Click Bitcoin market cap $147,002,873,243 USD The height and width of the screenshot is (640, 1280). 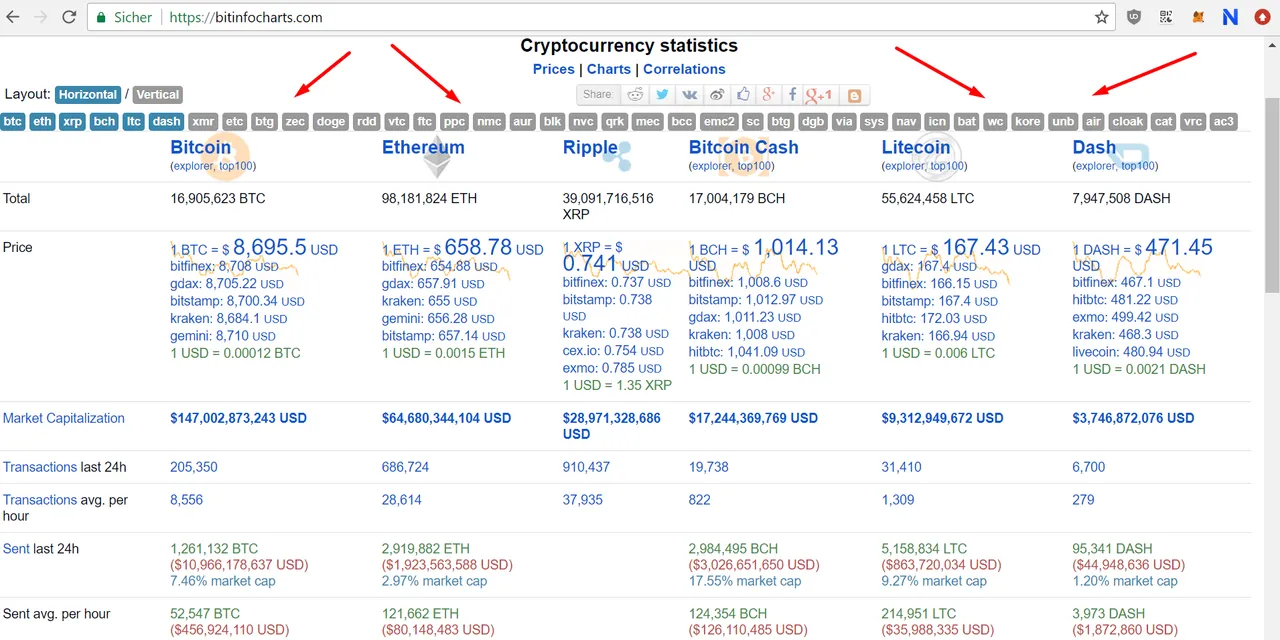point(238,418)
